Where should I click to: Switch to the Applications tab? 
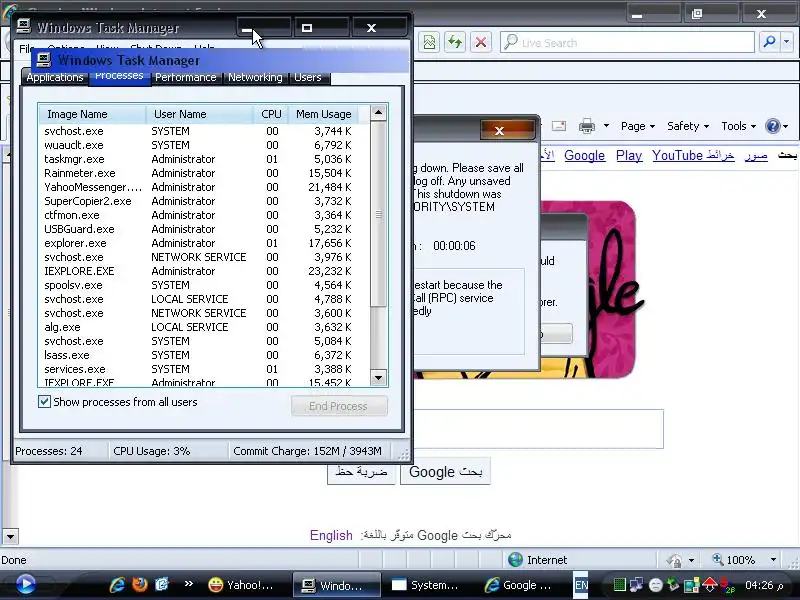tap(55, 78)
